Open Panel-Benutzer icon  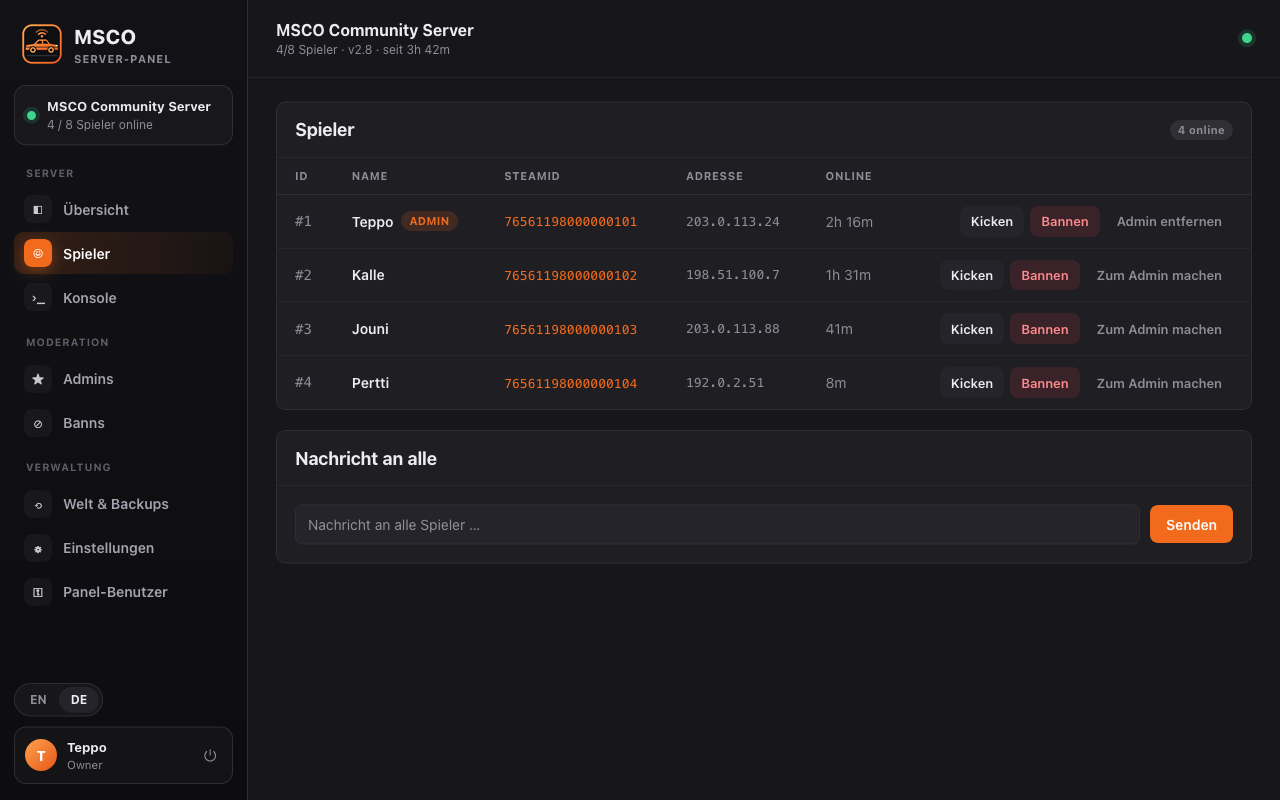38,592
